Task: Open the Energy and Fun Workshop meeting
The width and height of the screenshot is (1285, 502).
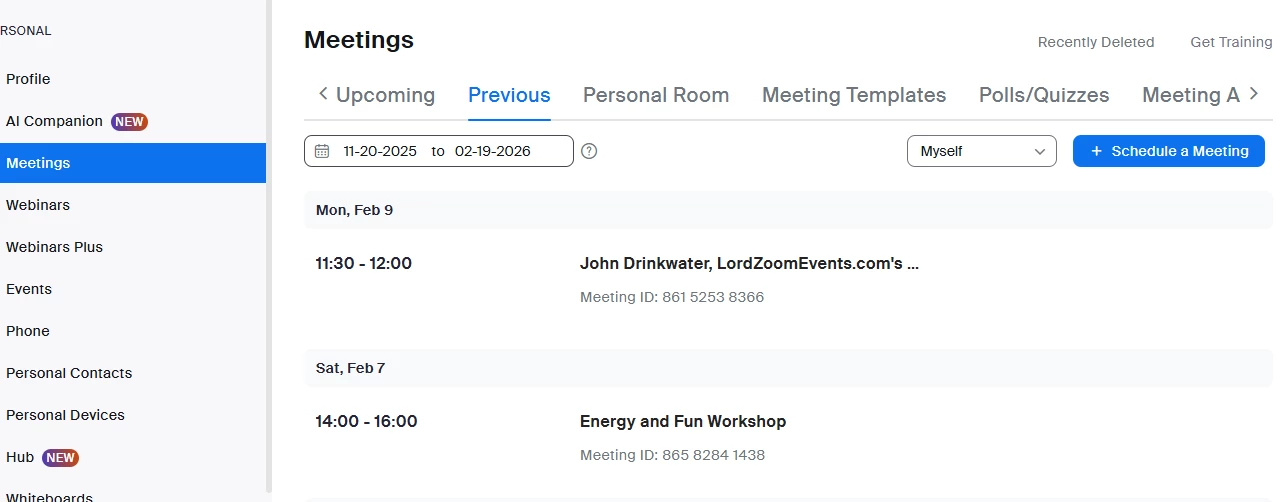Action: [x=682, y=421]
